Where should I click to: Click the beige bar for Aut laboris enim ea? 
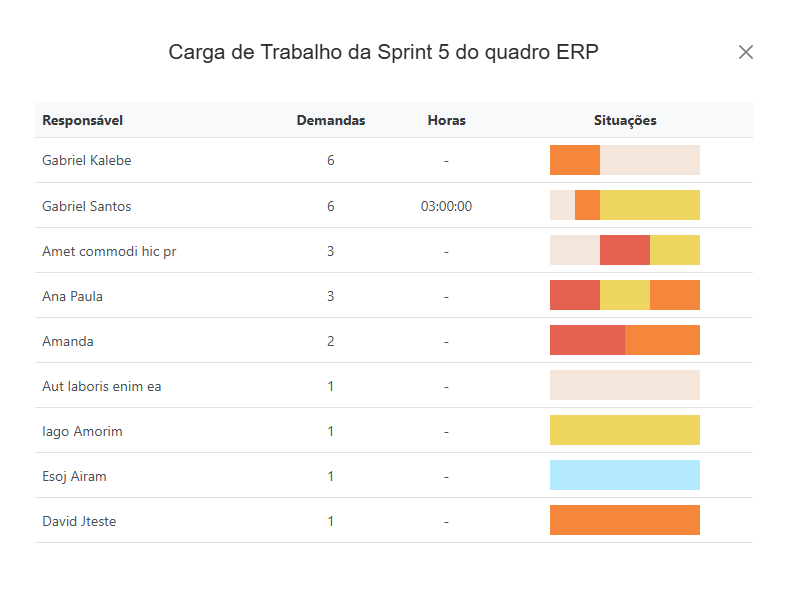pyautogui.click(x=625, y=385)
